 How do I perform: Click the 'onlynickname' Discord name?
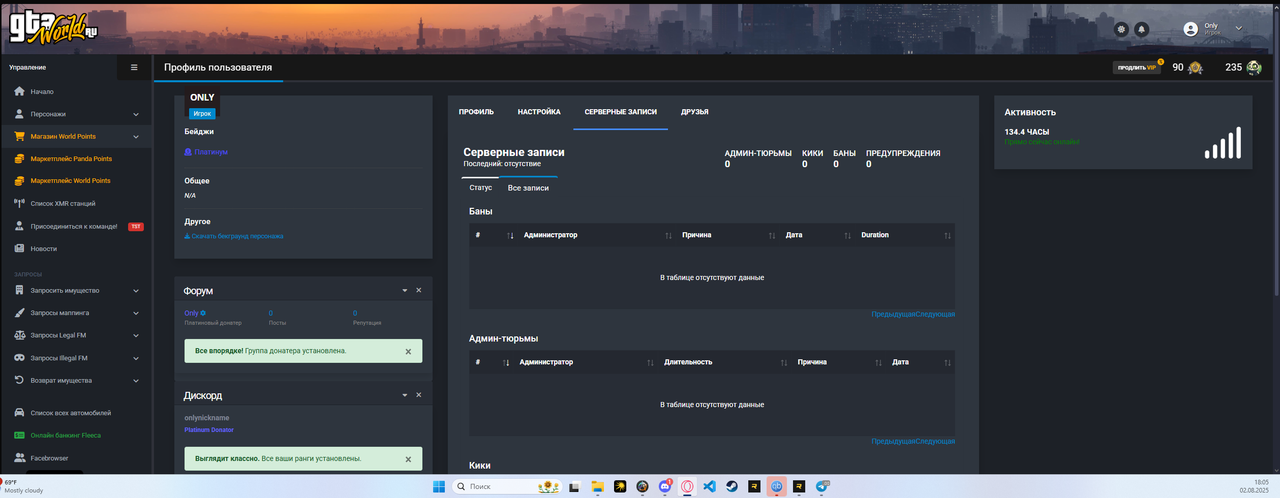coord(207,417)
